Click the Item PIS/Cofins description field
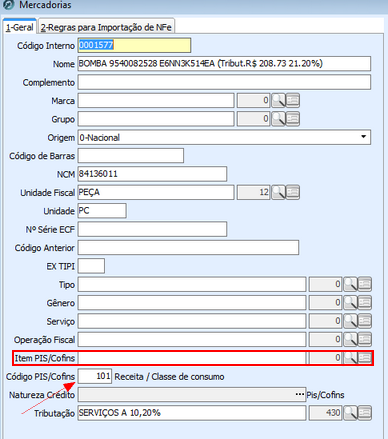The image size is (388, 439). [192, 358]
